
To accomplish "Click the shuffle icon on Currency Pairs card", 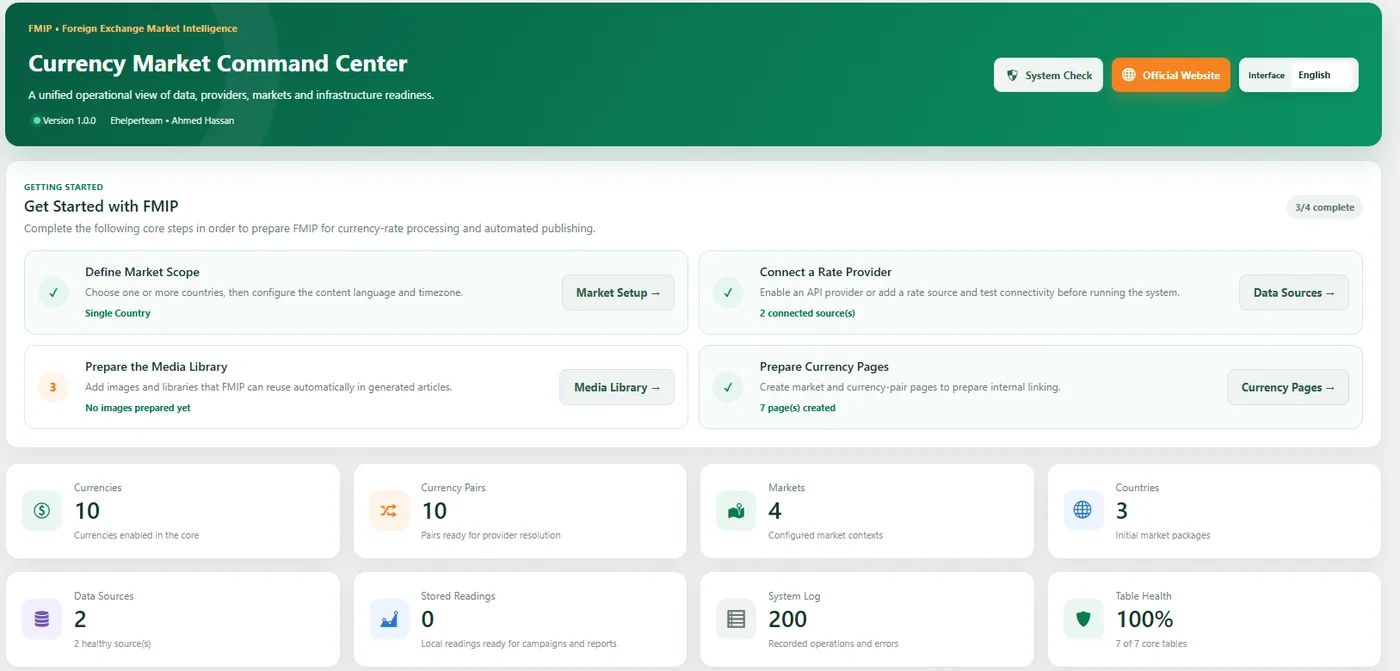I will pyautogui.click(x=389, y=510).
